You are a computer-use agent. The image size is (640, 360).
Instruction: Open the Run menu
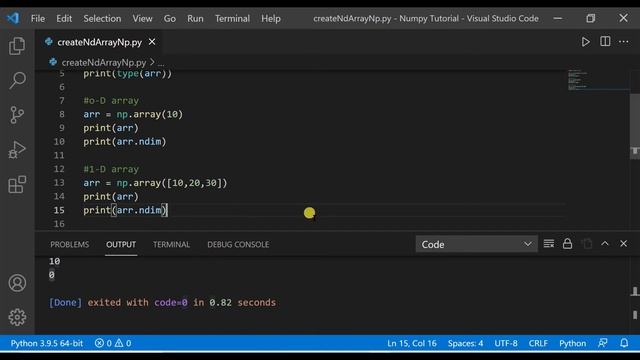(195, 18)
